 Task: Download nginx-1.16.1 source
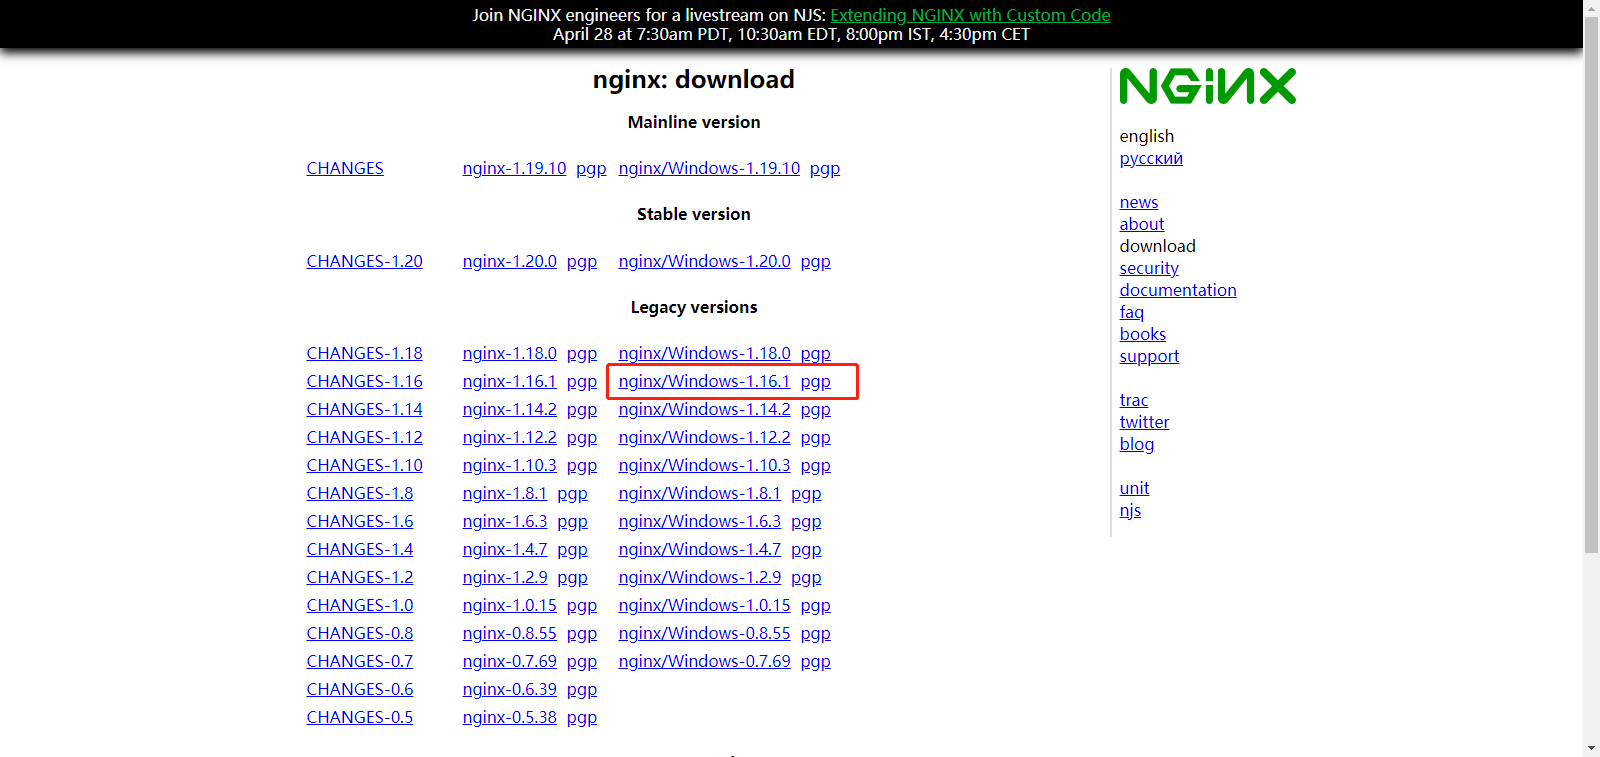[x=509, y=381]
